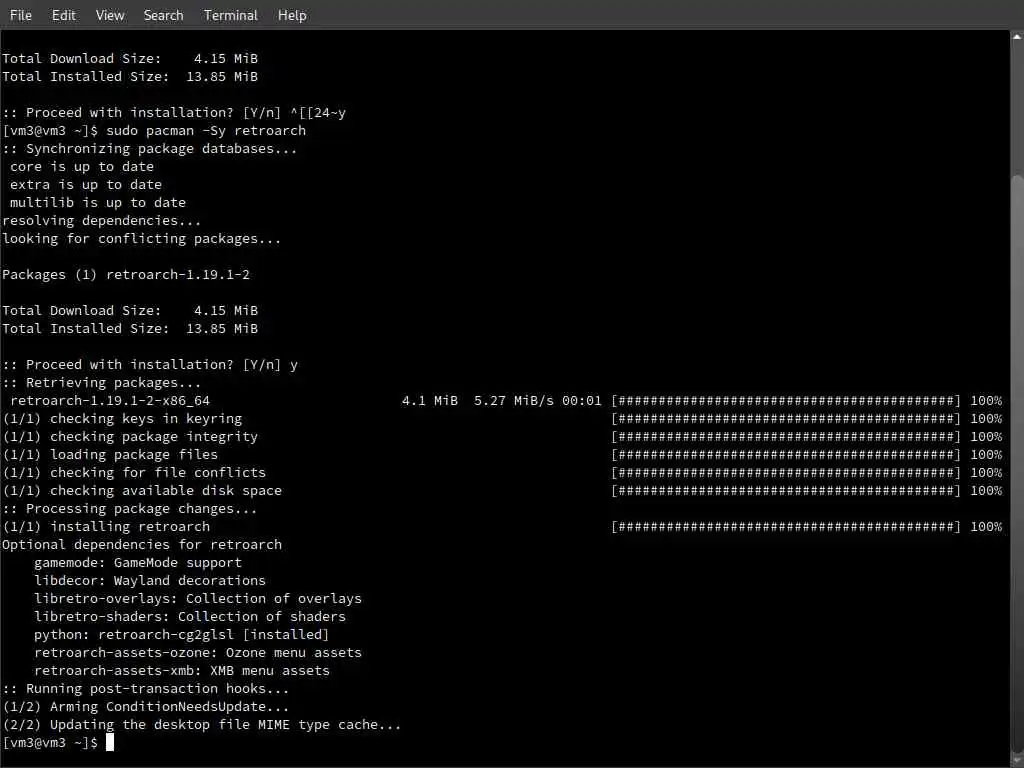Open the Search menu
Screen dimensions: 1024x768
(x=163, y=15)
